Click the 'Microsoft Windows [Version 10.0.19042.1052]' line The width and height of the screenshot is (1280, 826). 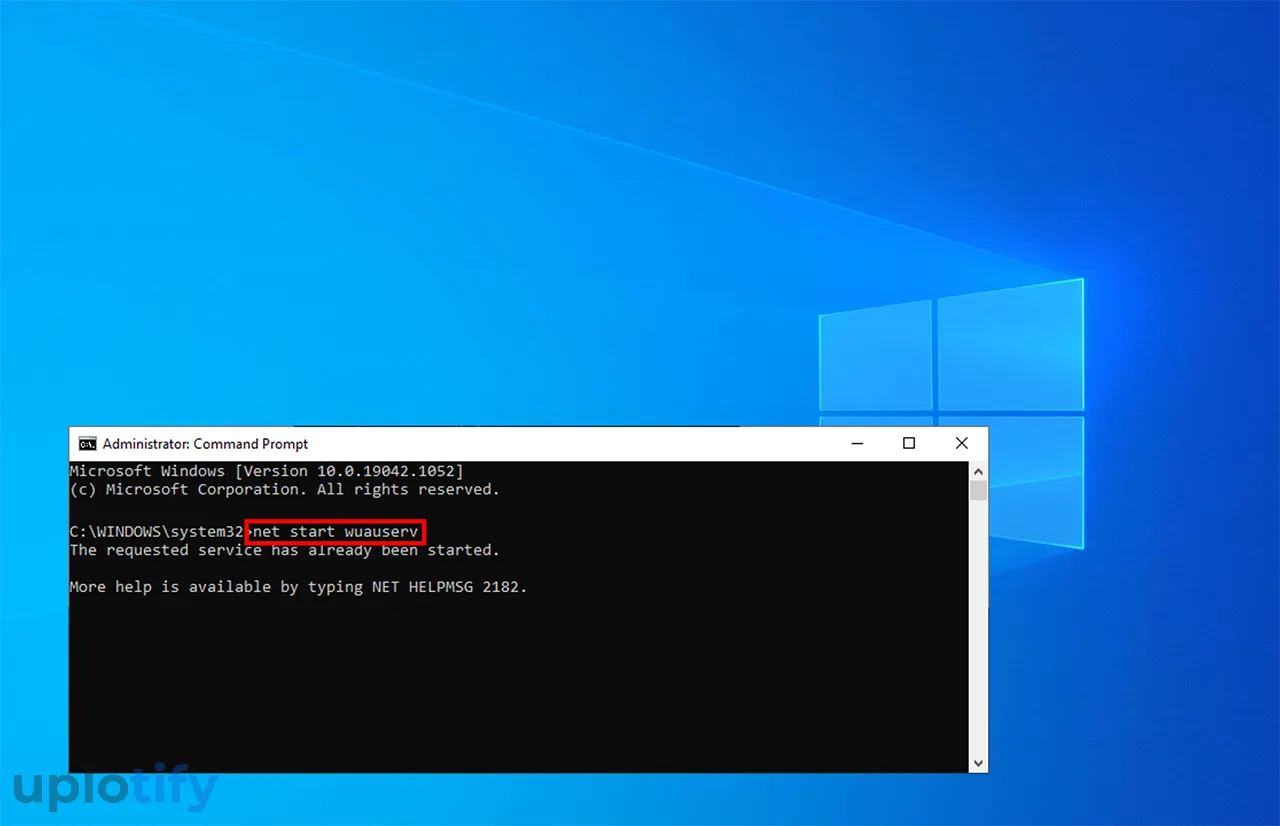[267, 471]
